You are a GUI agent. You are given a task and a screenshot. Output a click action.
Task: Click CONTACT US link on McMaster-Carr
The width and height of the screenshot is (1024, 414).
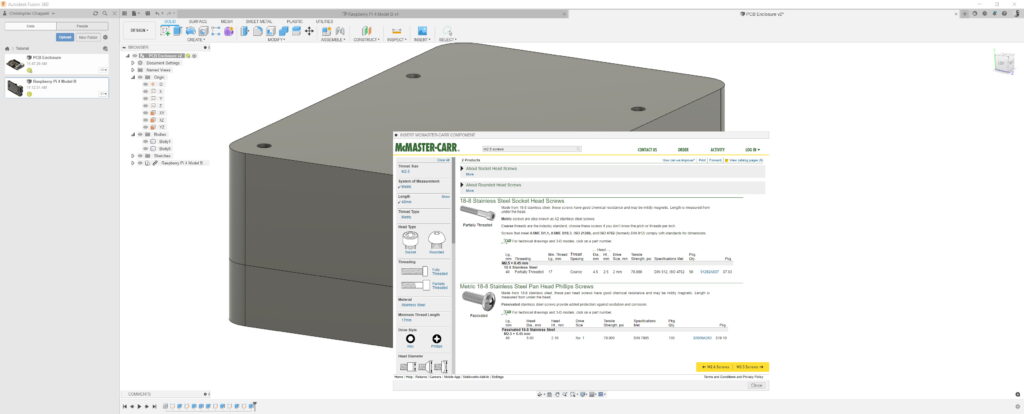pyautogui.click(x=647, y=150)
